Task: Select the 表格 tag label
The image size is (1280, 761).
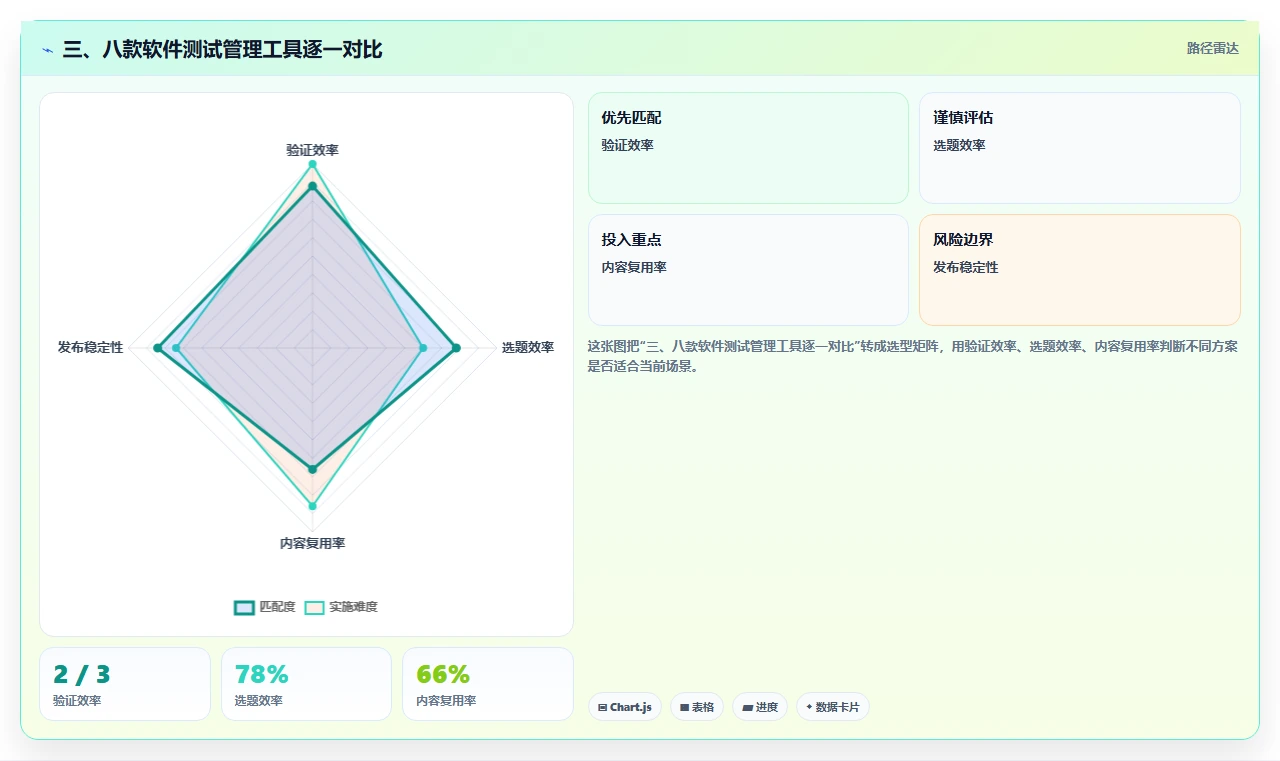Action: tap(703, 707)
